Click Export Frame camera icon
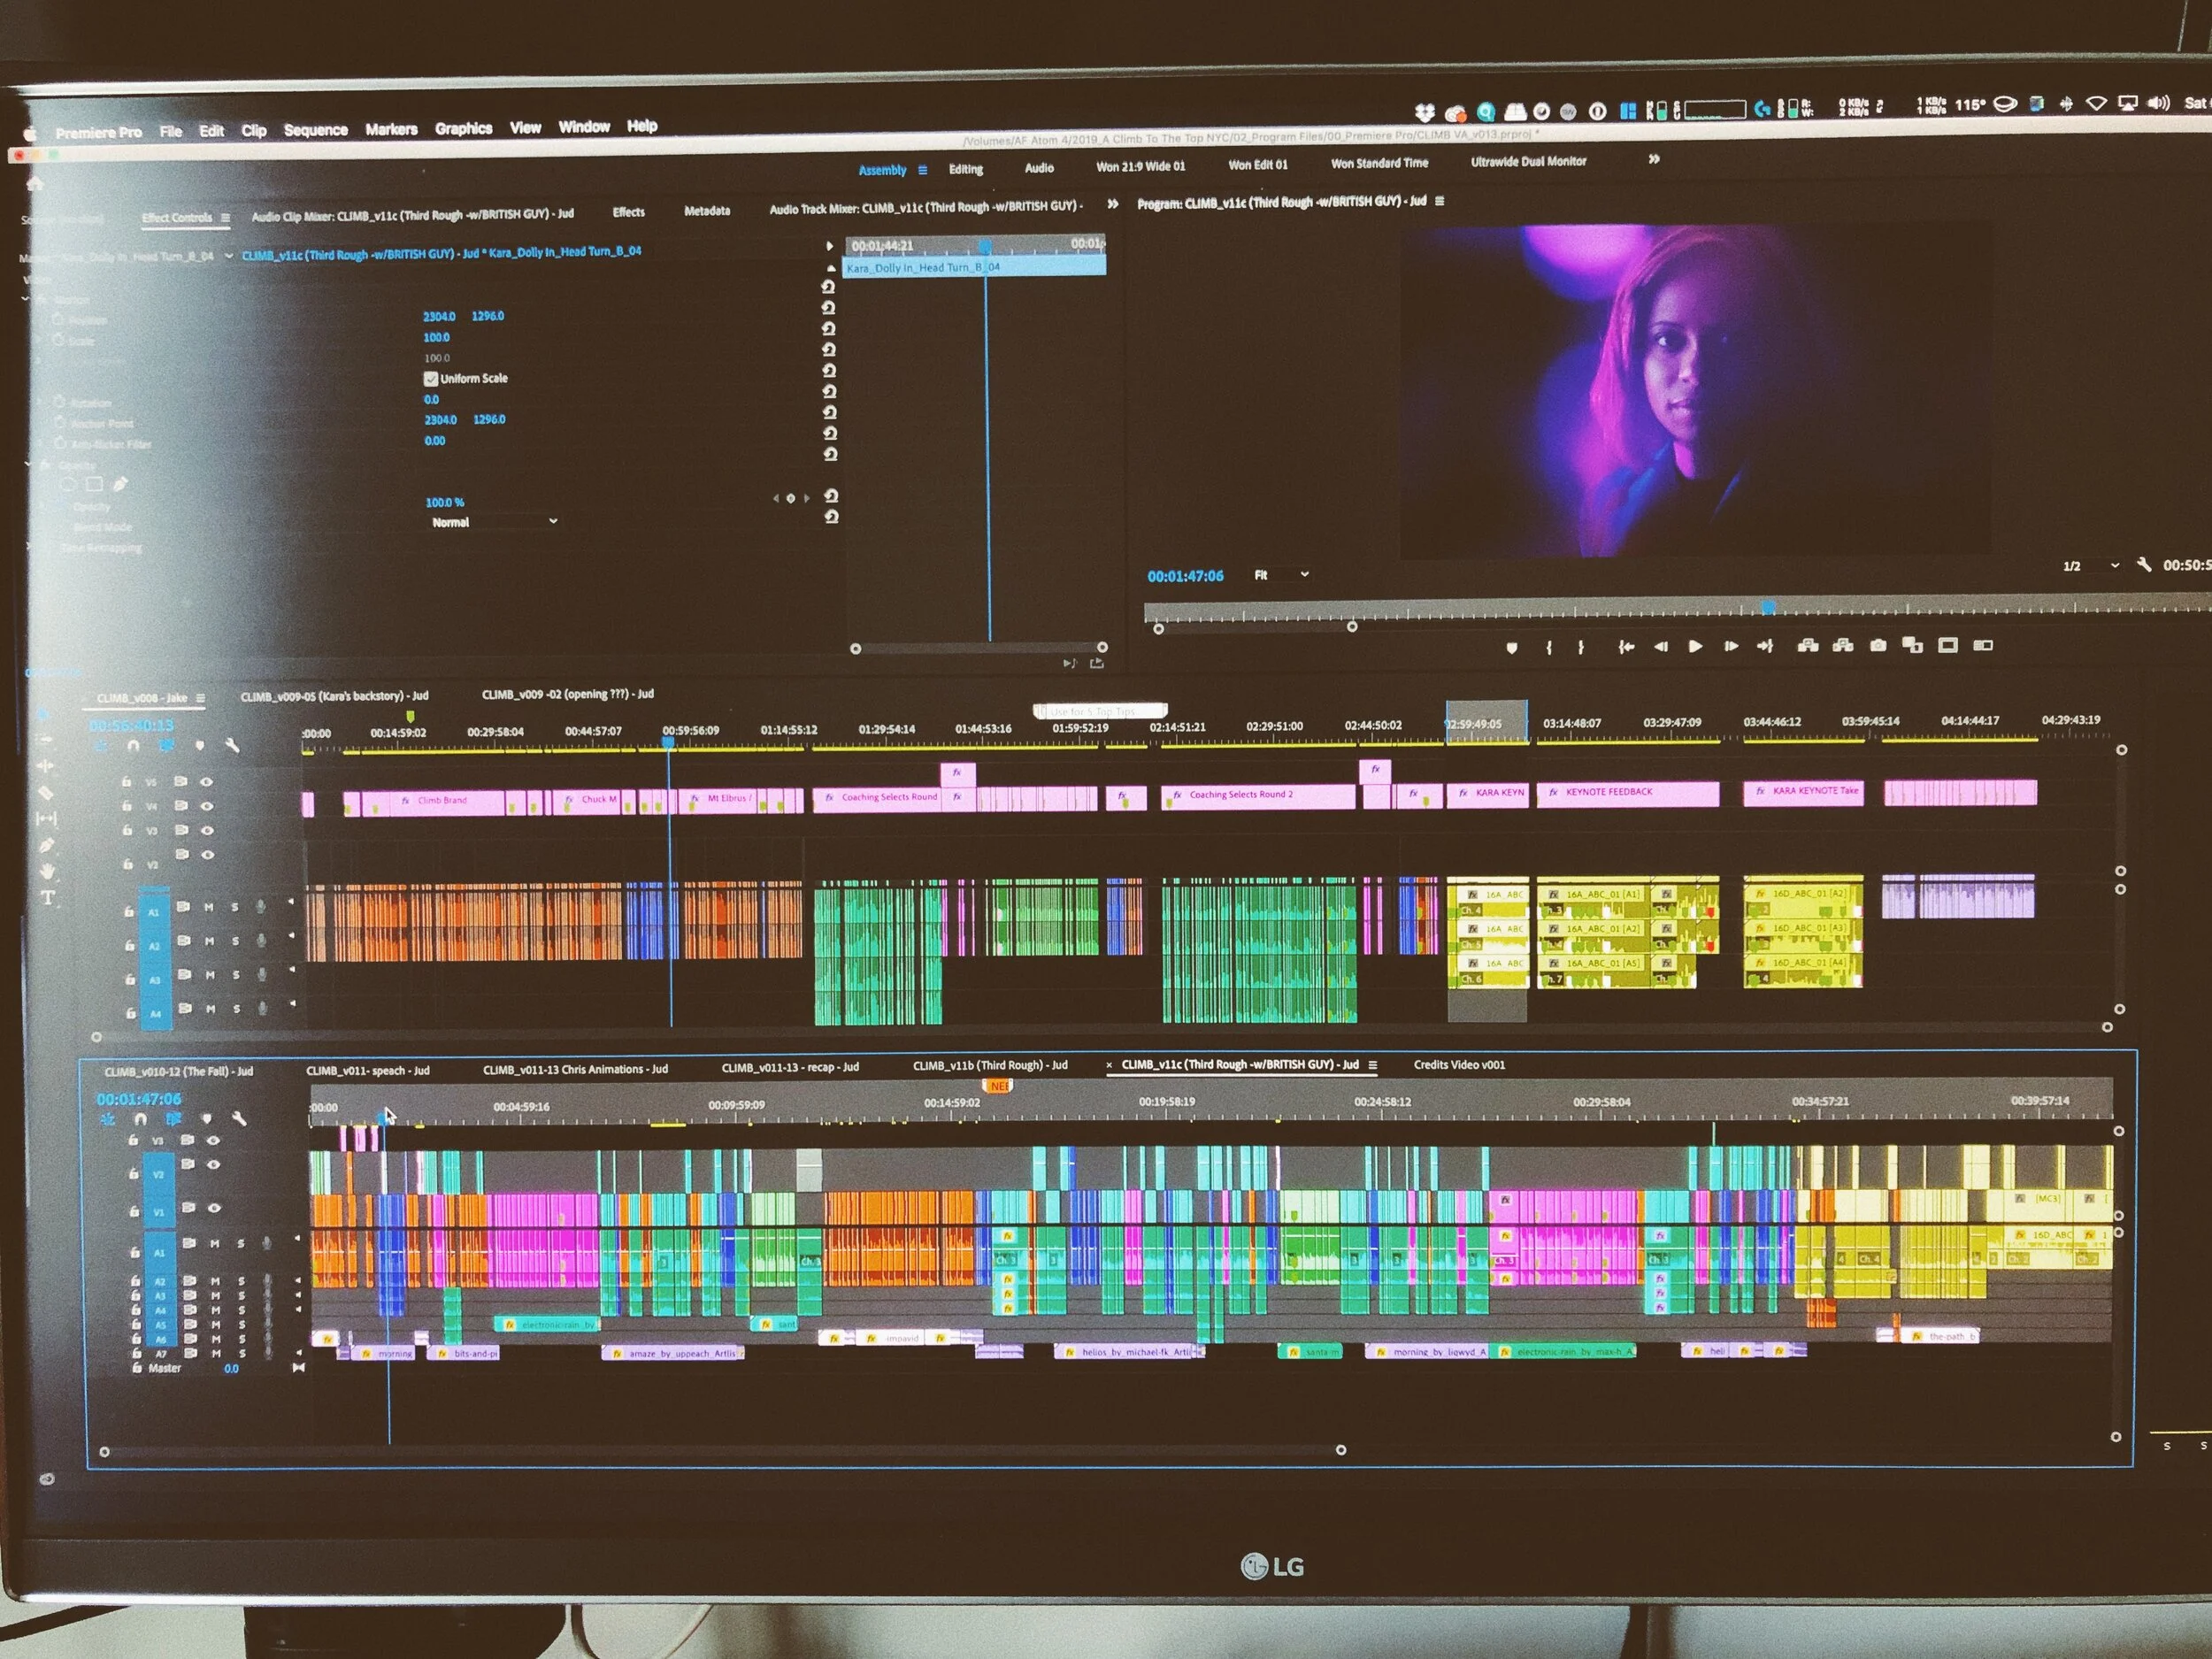 click(x=1878, y=646)
